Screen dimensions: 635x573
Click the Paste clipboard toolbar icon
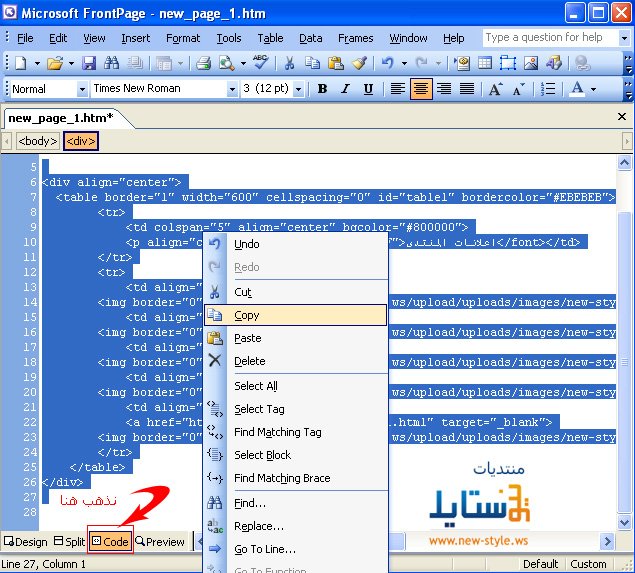coord(336,63)
